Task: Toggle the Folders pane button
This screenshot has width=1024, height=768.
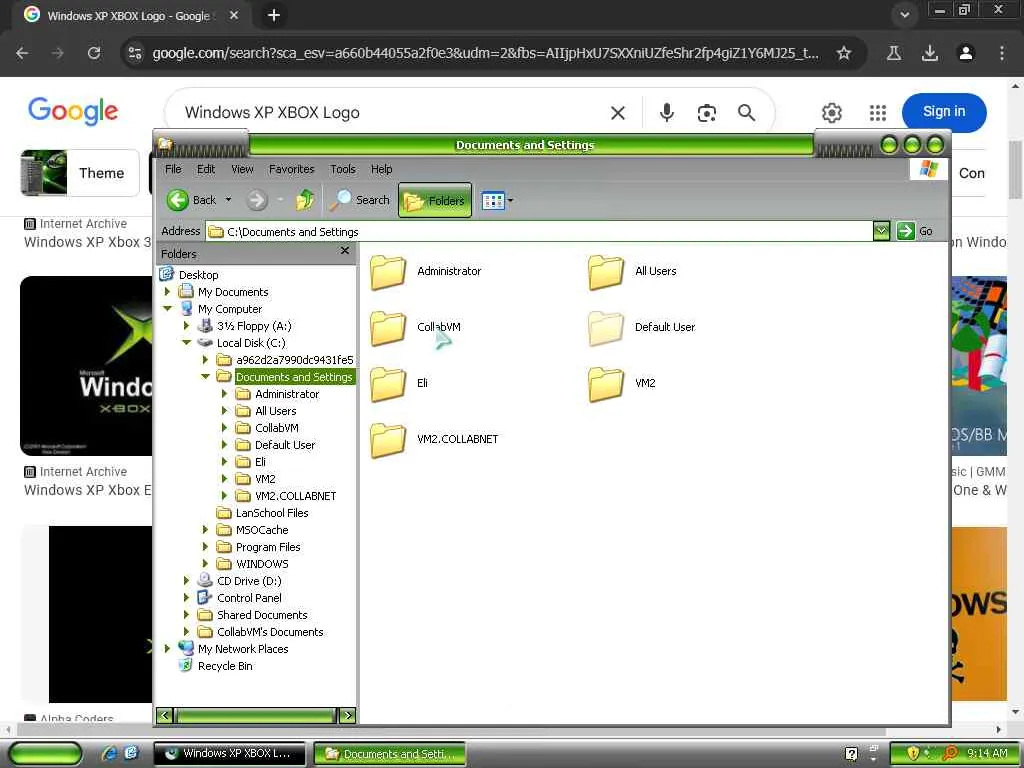Action: 435,200
